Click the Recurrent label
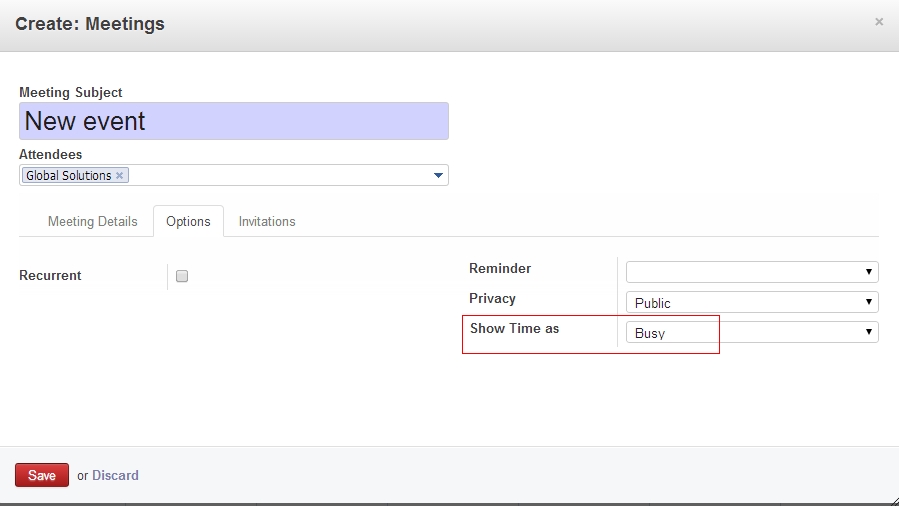This screenshot has height=506, width=899. point(50,276)
